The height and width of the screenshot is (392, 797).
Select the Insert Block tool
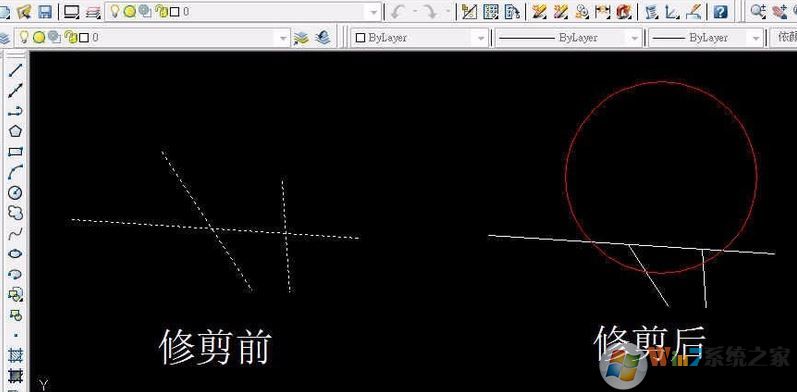pyautogui.click(x=16, y=294)
